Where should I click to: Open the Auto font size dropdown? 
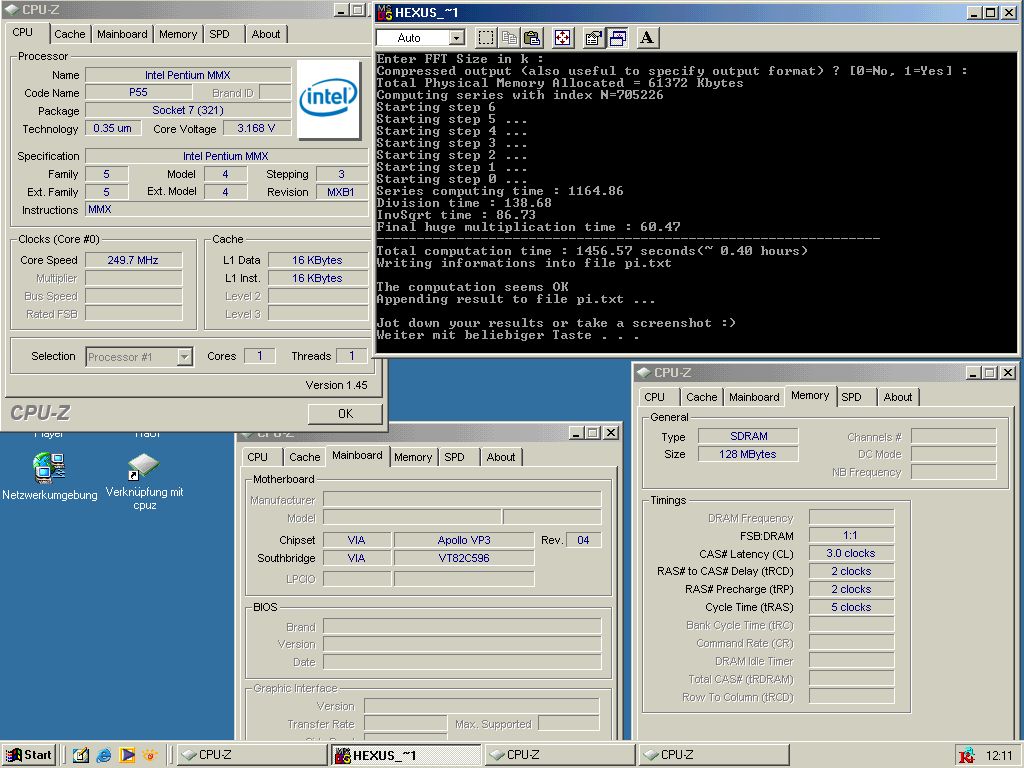(x=457, y=38)
